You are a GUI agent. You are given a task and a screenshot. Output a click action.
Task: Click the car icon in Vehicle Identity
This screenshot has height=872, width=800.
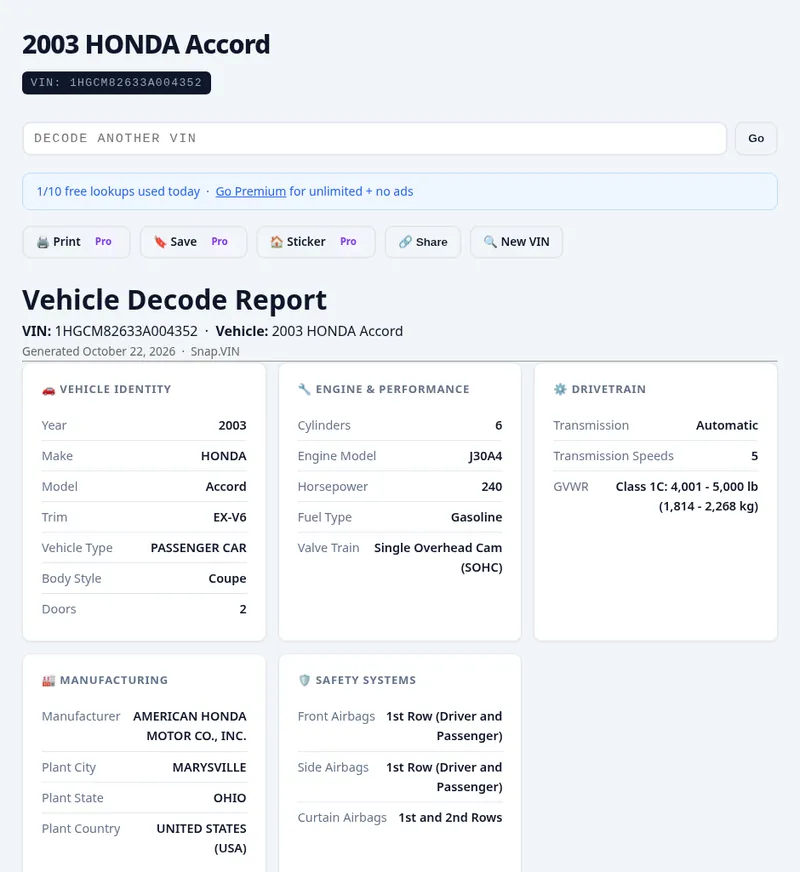[x=48, y=390]
